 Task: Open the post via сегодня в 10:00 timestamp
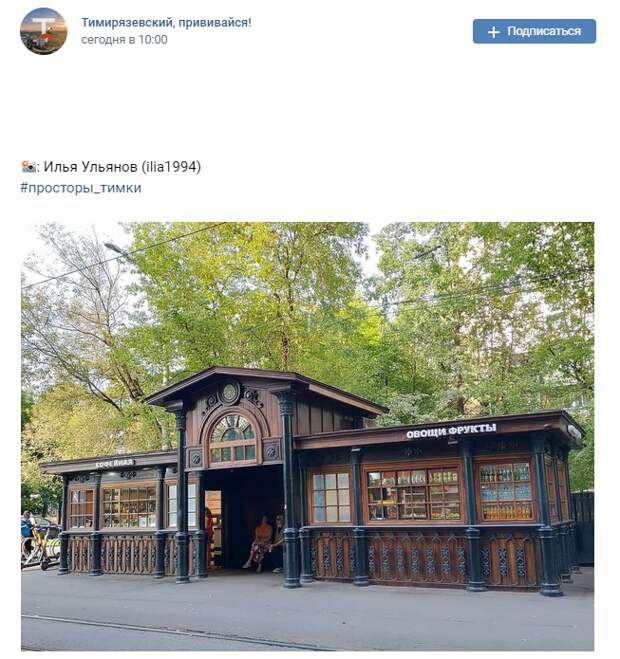point(124,40)
